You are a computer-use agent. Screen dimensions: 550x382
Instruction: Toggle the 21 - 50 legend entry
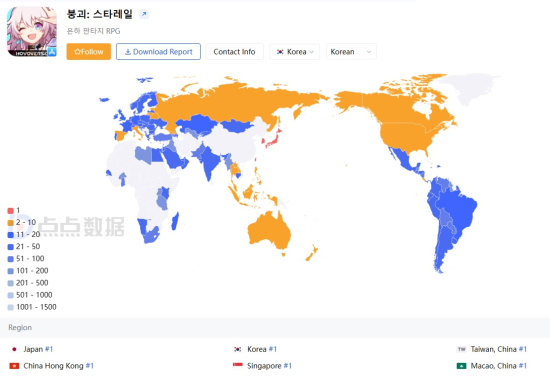(x=24, y=247)
